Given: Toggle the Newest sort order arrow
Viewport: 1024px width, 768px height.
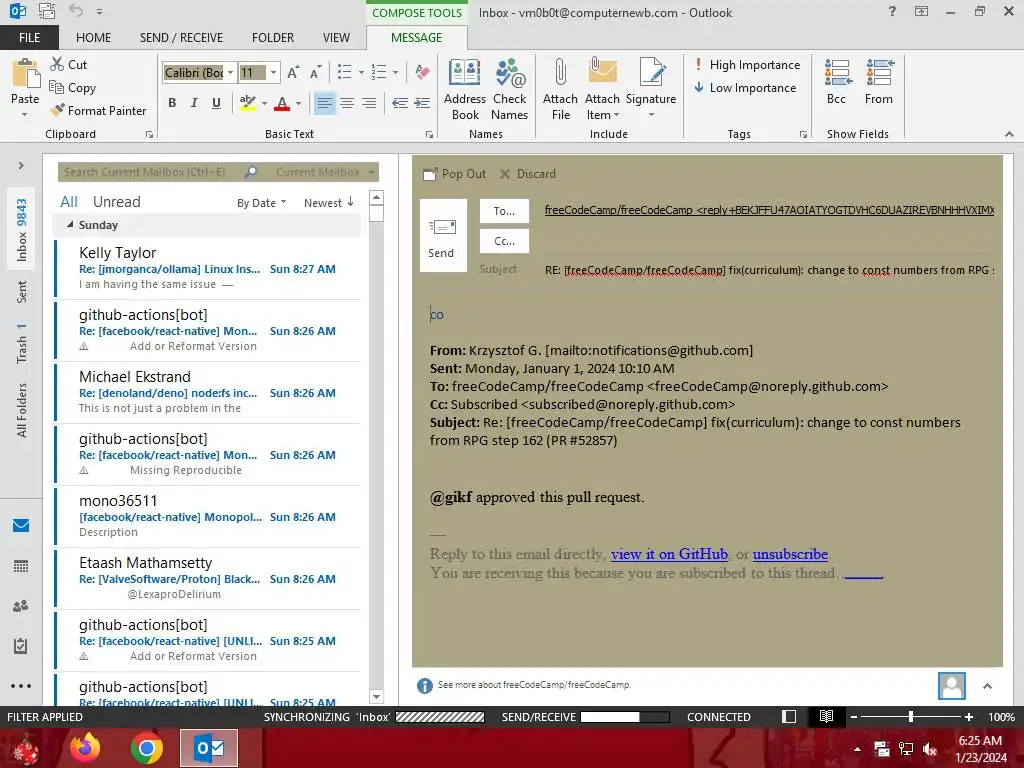Looking at the screenshot, I should coord(351,202).
